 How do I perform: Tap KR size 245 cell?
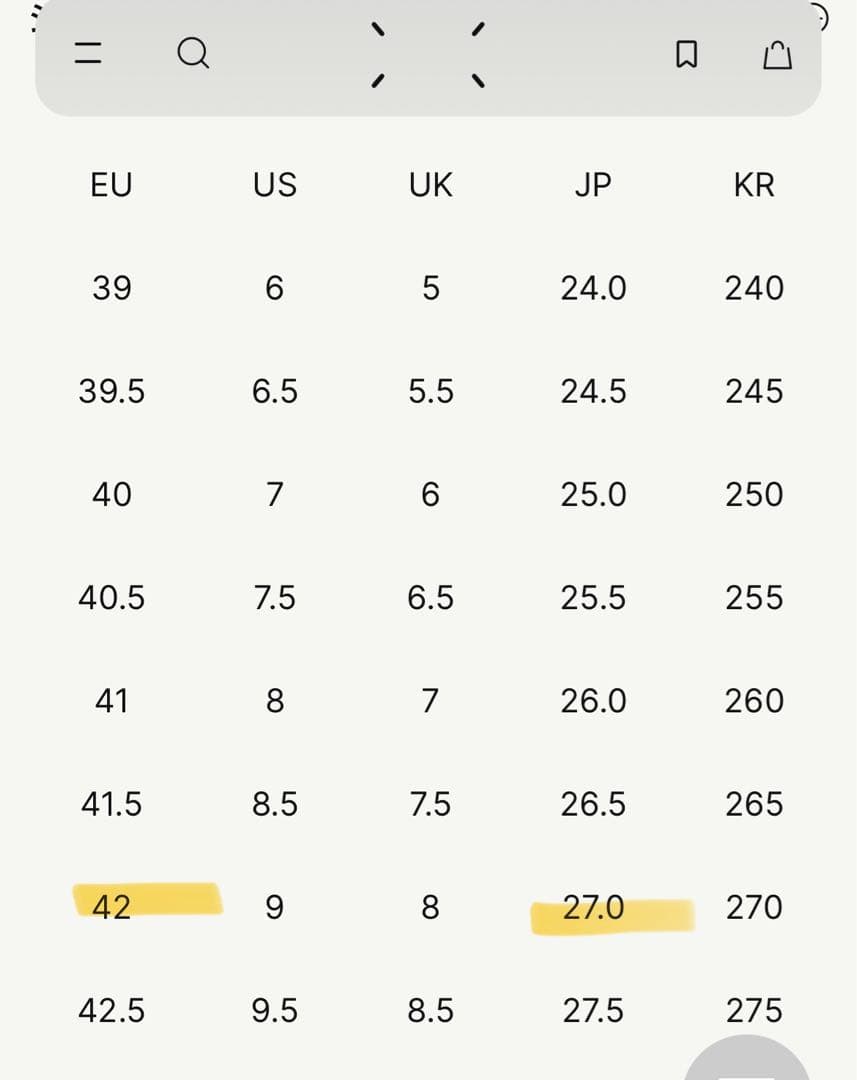click(754, 391)
